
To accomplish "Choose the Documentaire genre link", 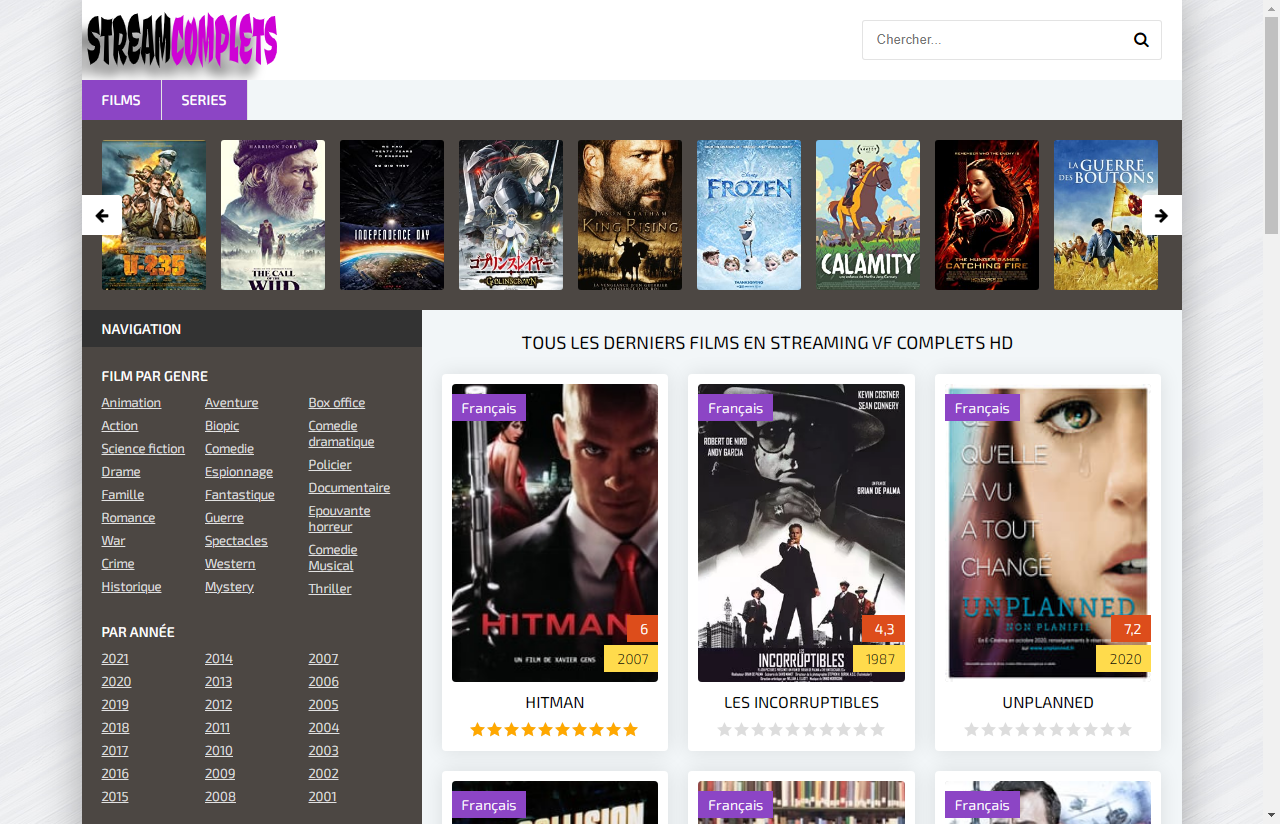I will pos(349,488).
